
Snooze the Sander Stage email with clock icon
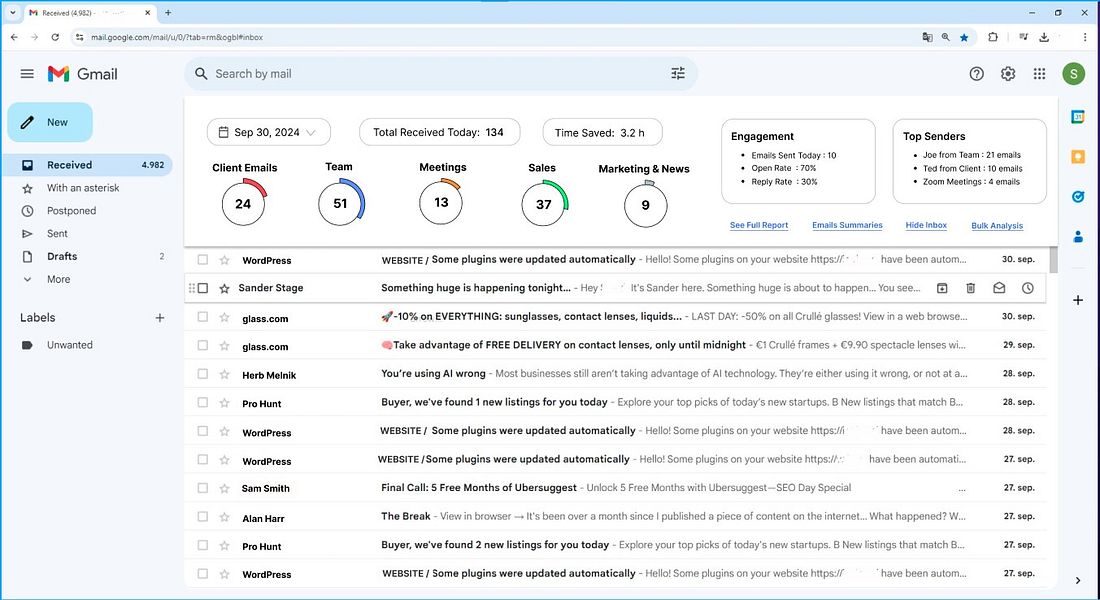1028,288
